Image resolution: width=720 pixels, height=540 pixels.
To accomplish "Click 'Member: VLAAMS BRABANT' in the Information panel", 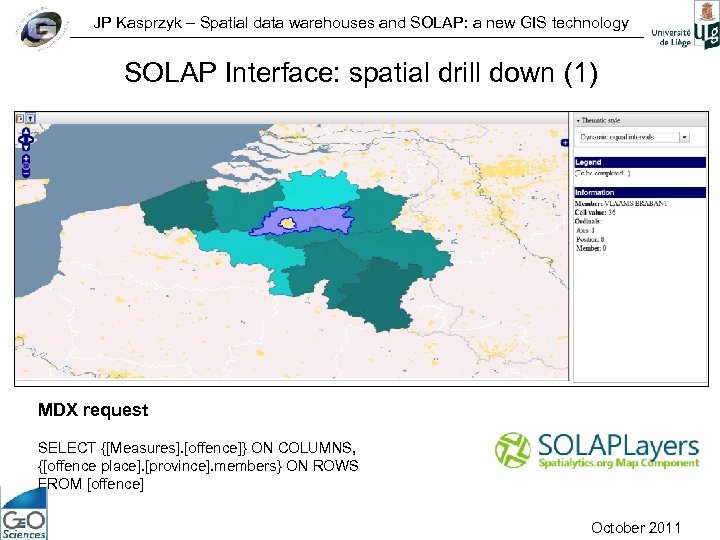I will point(621,203).
